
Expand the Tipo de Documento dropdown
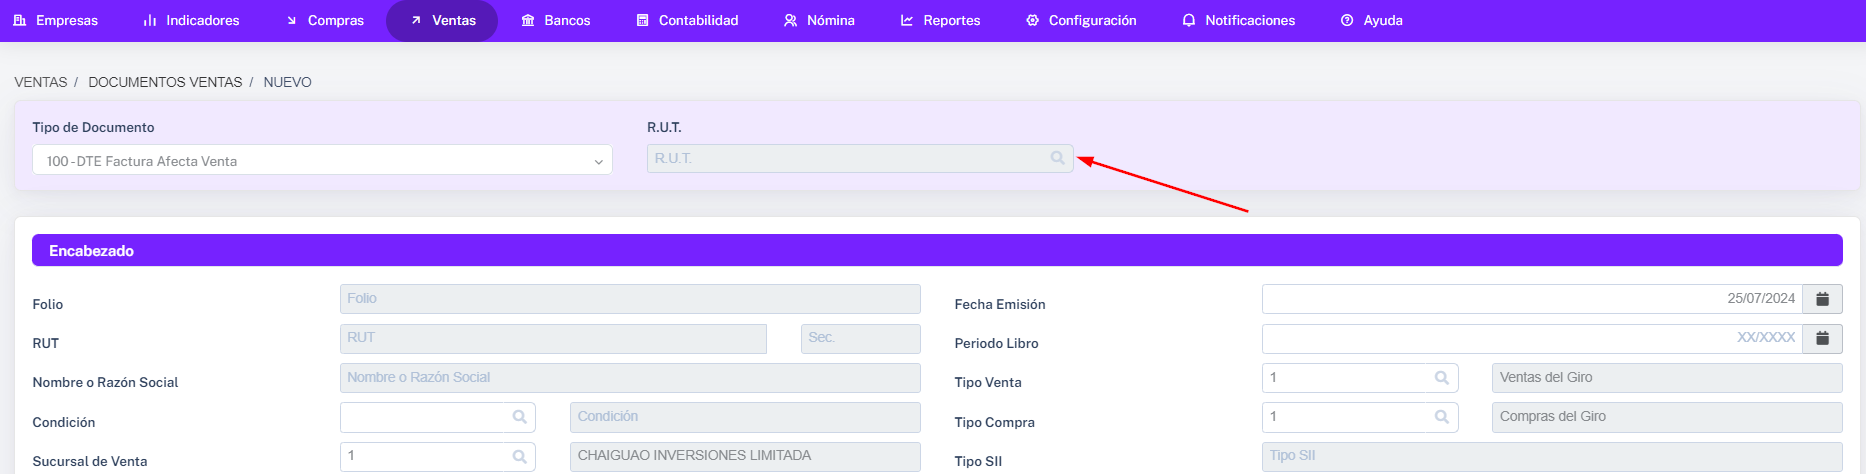tap(322, 160)
